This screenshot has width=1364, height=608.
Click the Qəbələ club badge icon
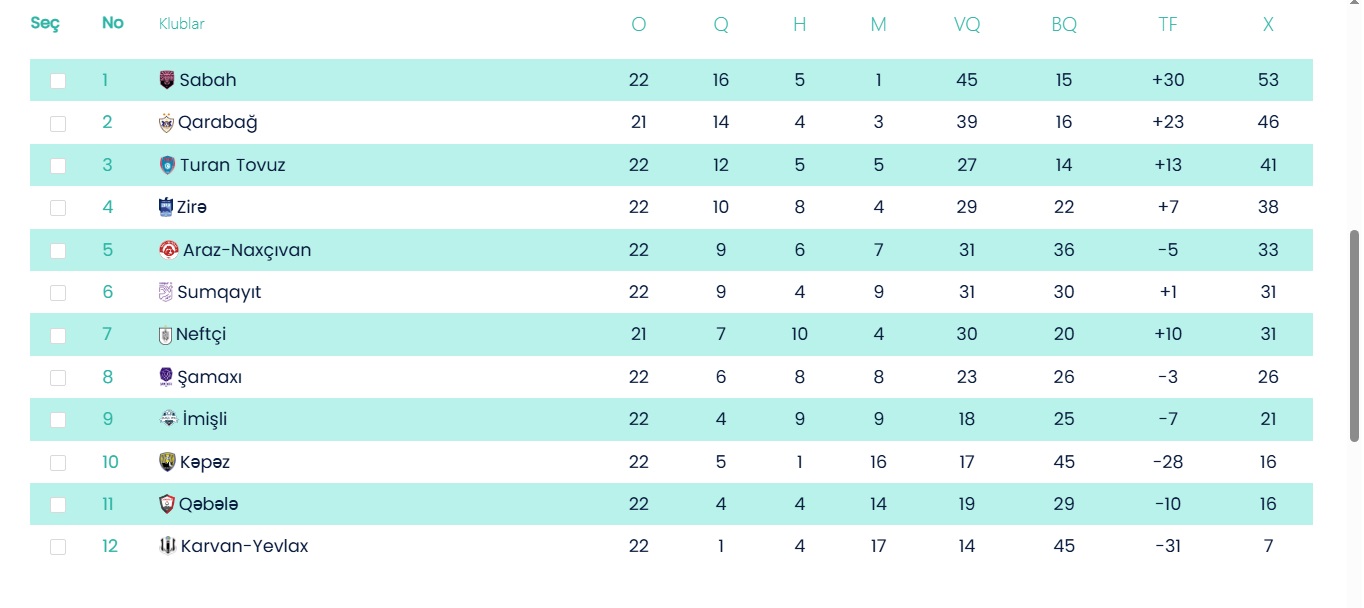pos(167,504)
